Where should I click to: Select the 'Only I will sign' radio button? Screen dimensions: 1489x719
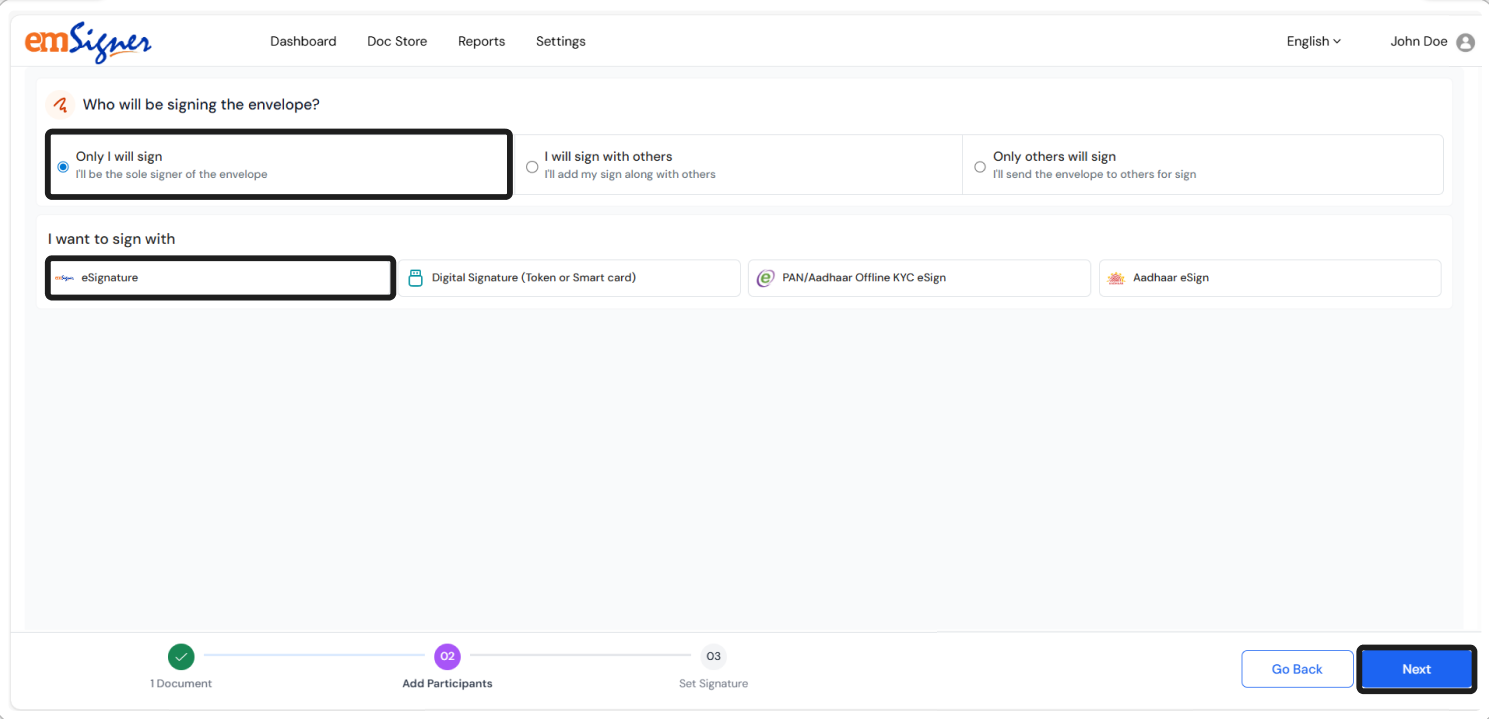click(x=63, y=167)
